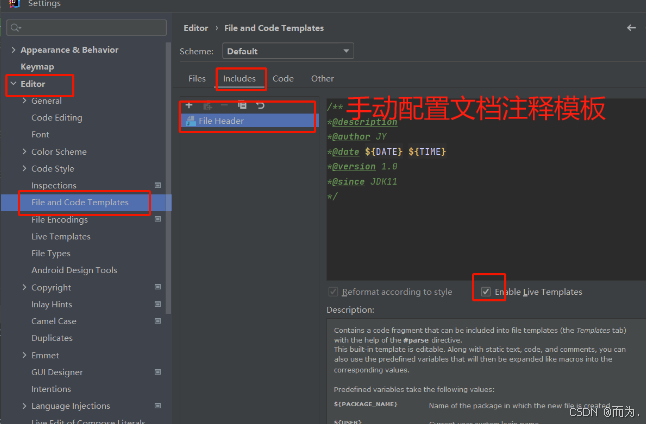Select File Header template in list
Image resolution: width=646 pixels, height=424 pixels.
250,121
